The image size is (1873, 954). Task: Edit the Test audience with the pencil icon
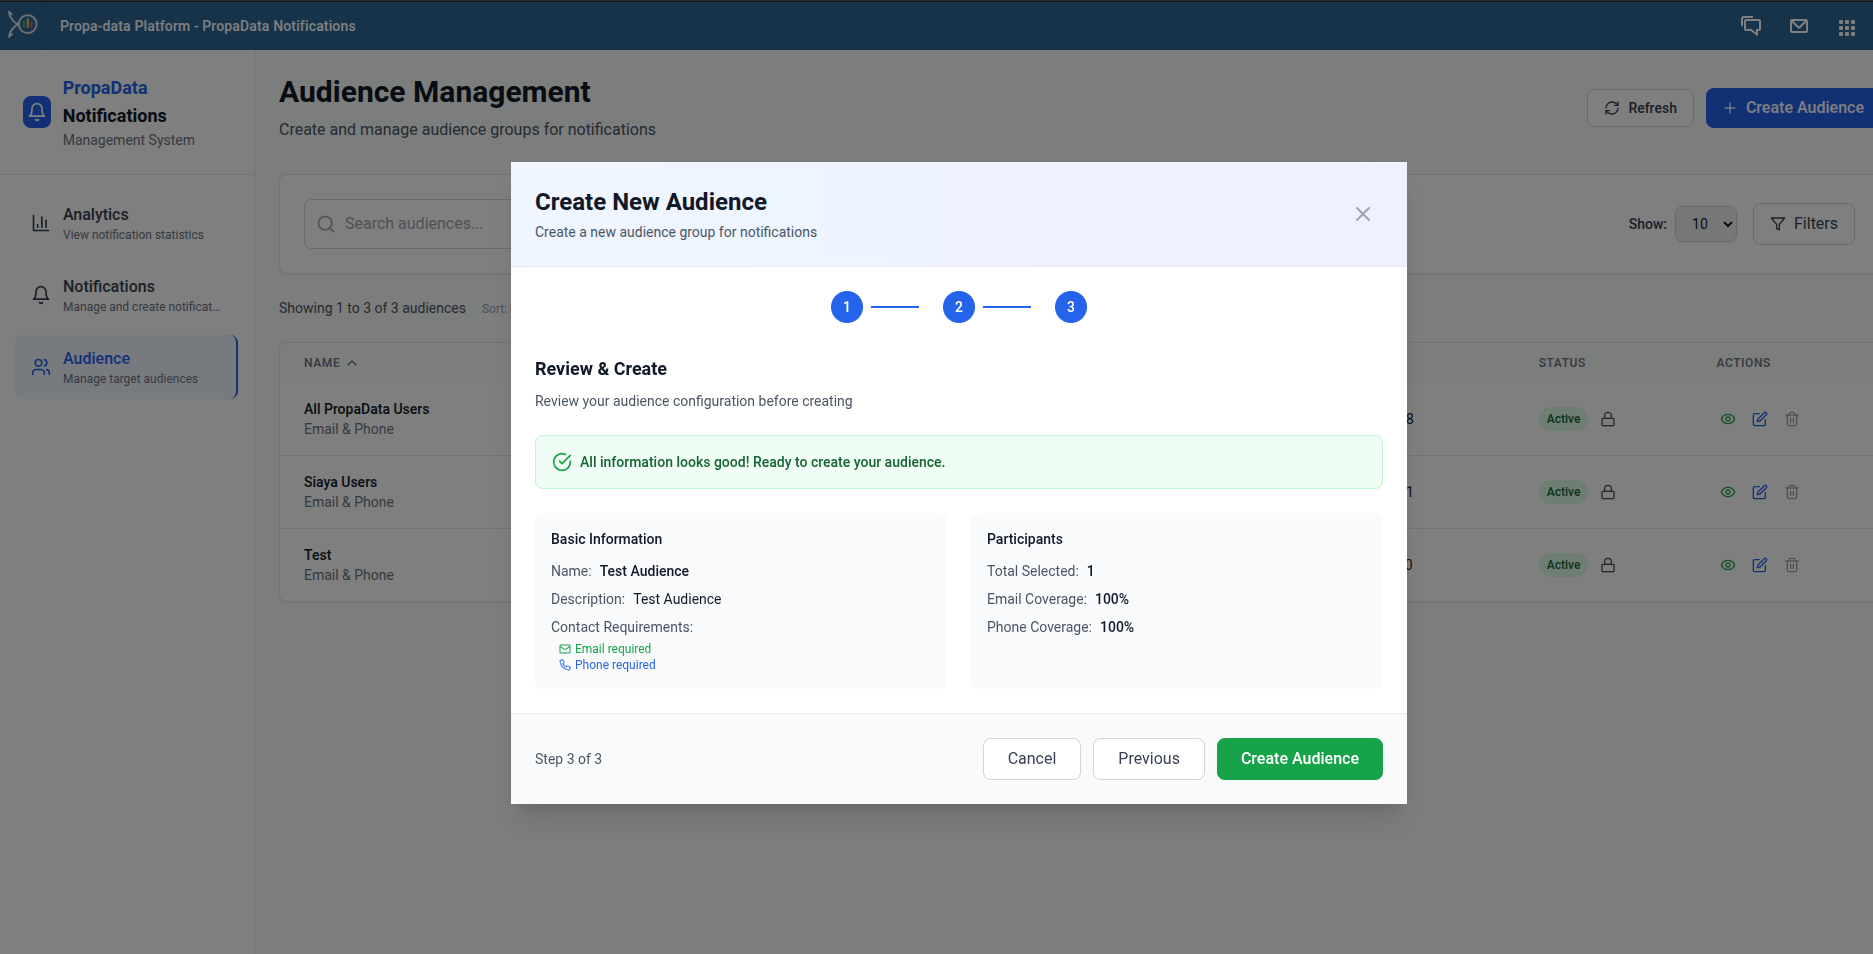1760,564
